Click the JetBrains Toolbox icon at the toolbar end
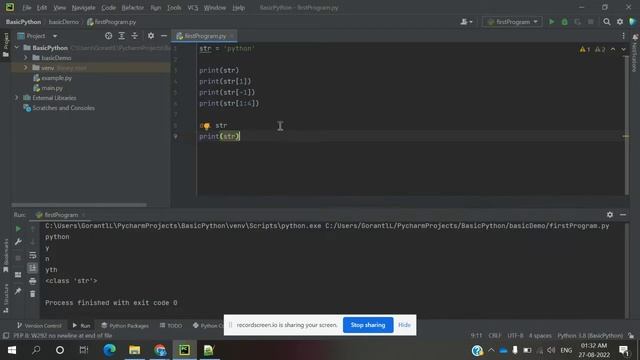This screenshot has width=640, height=360. tap(633, 22)
